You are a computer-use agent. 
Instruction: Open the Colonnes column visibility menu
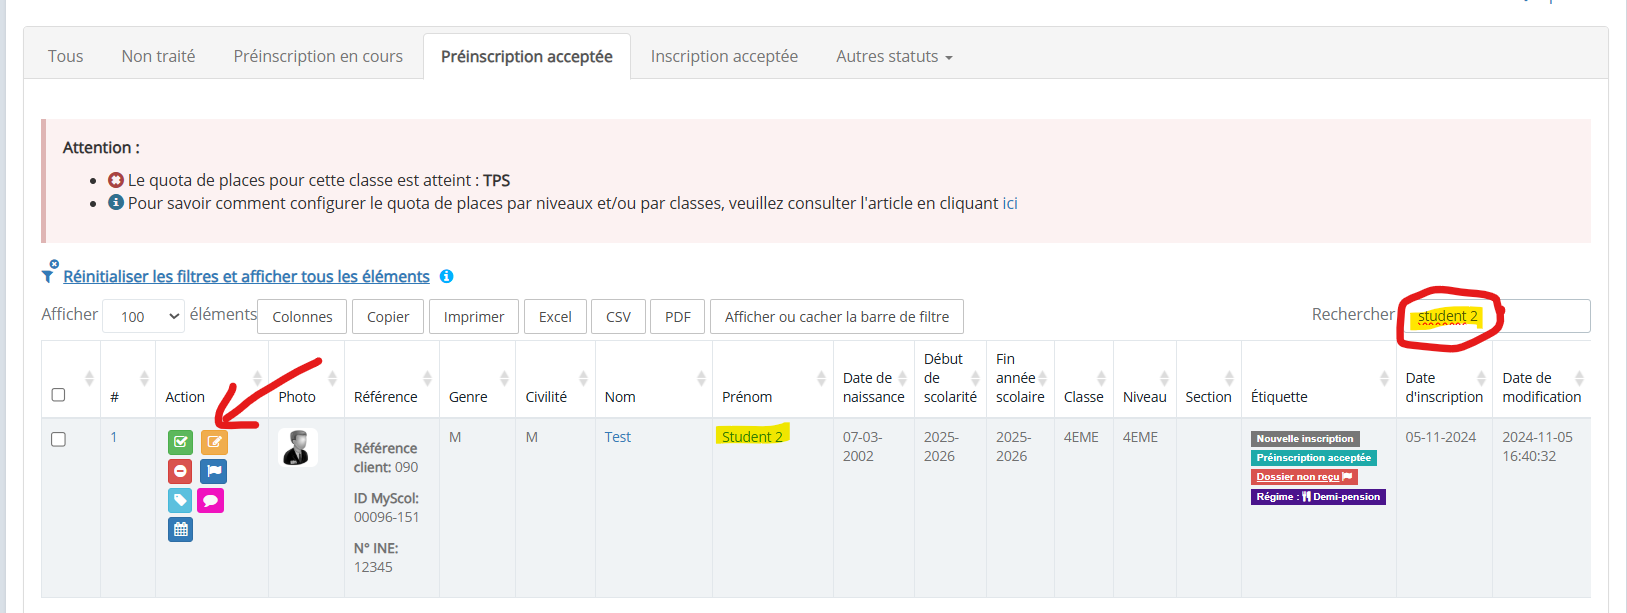point(302,316)
